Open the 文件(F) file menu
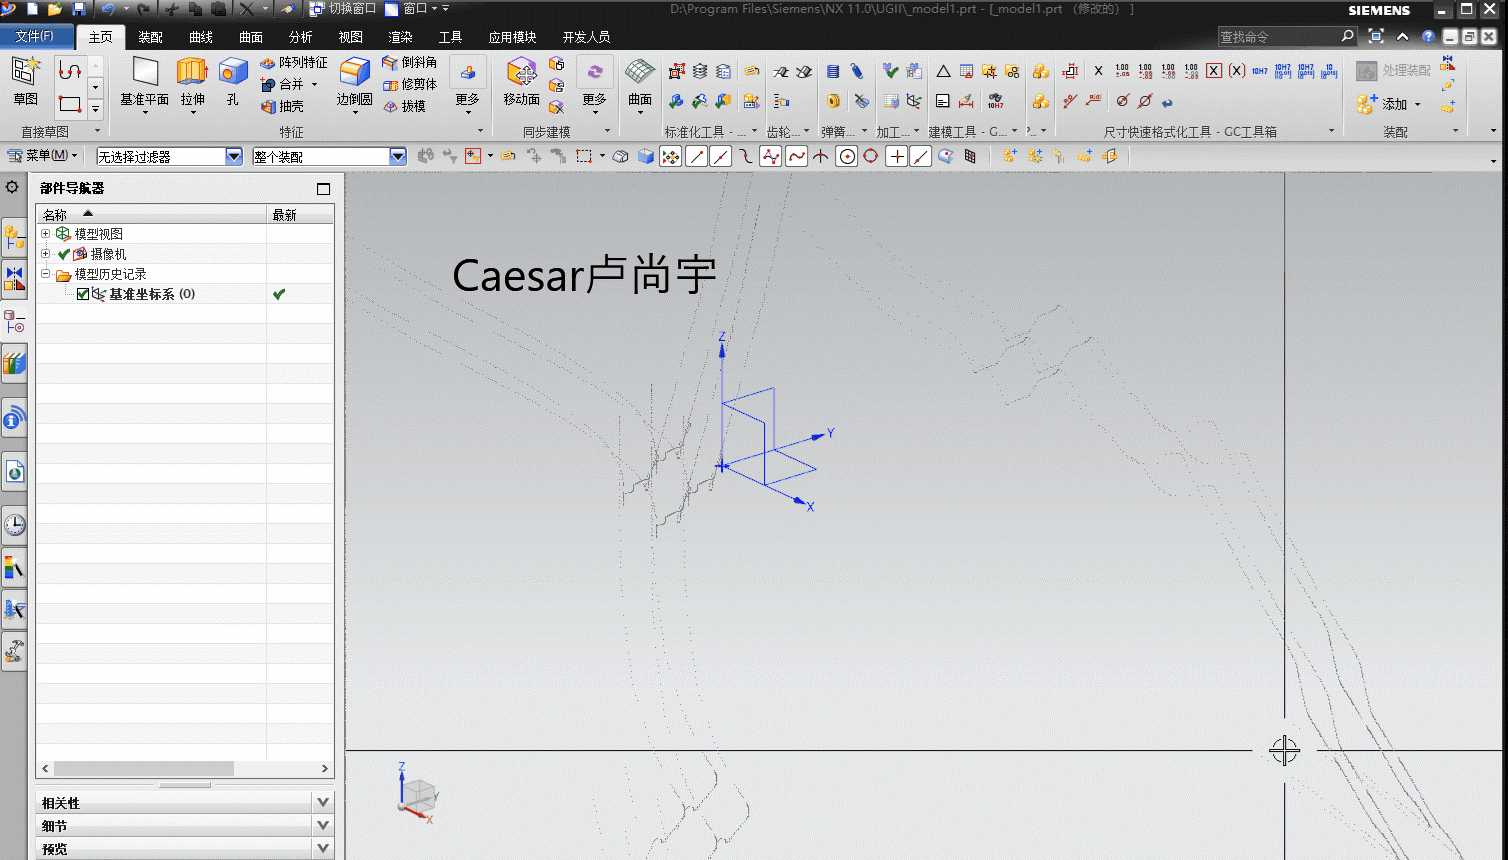Screen dimensions: 1508x860 [x=36, y=37]
